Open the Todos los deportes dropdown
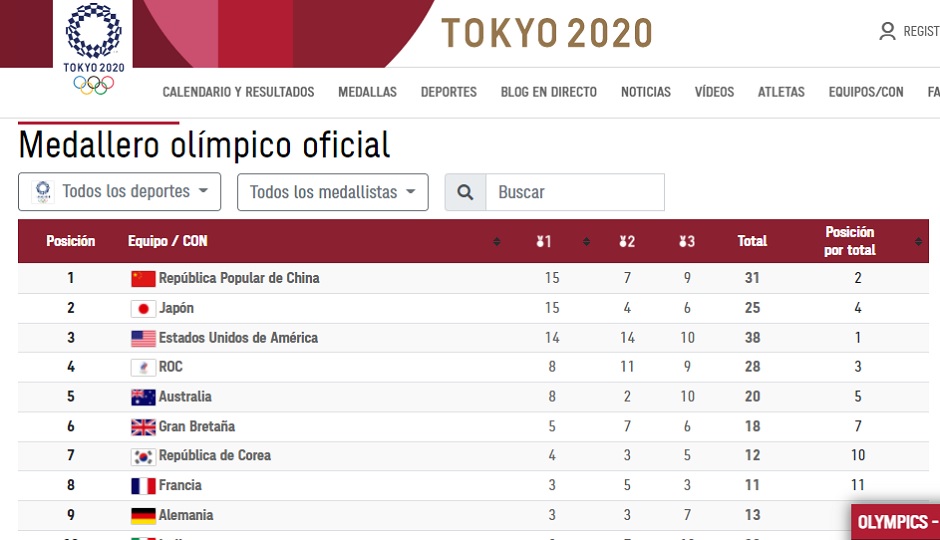Image resolution: width=940 pixels, height=540 pixels. tap(120, 191)
